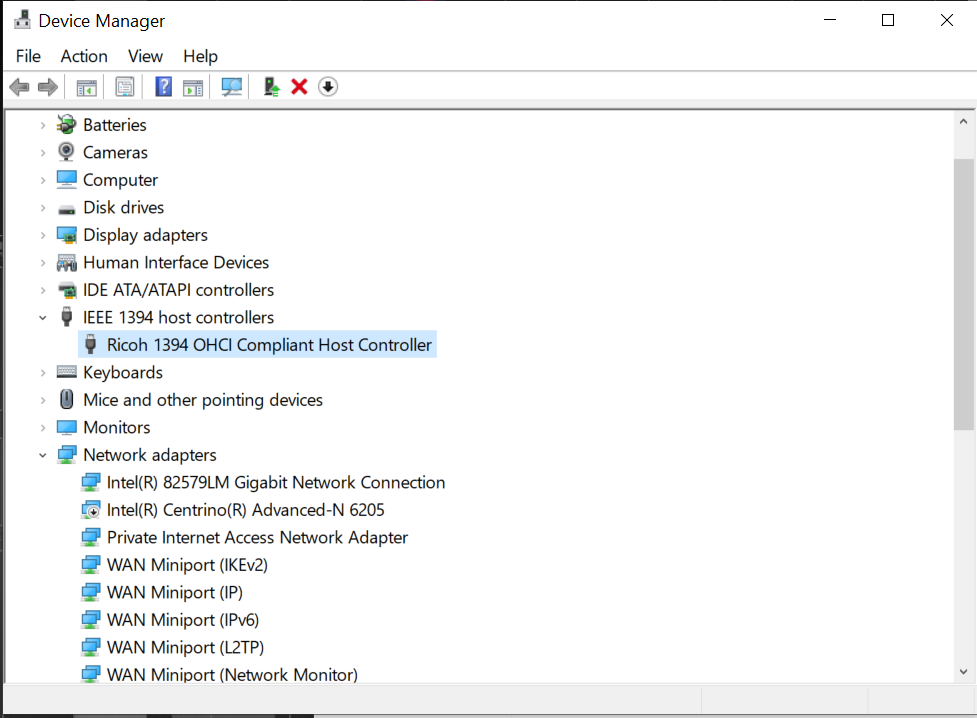Open the Properties toolbar icon
The image size is (977, 718).
point(125,87)
